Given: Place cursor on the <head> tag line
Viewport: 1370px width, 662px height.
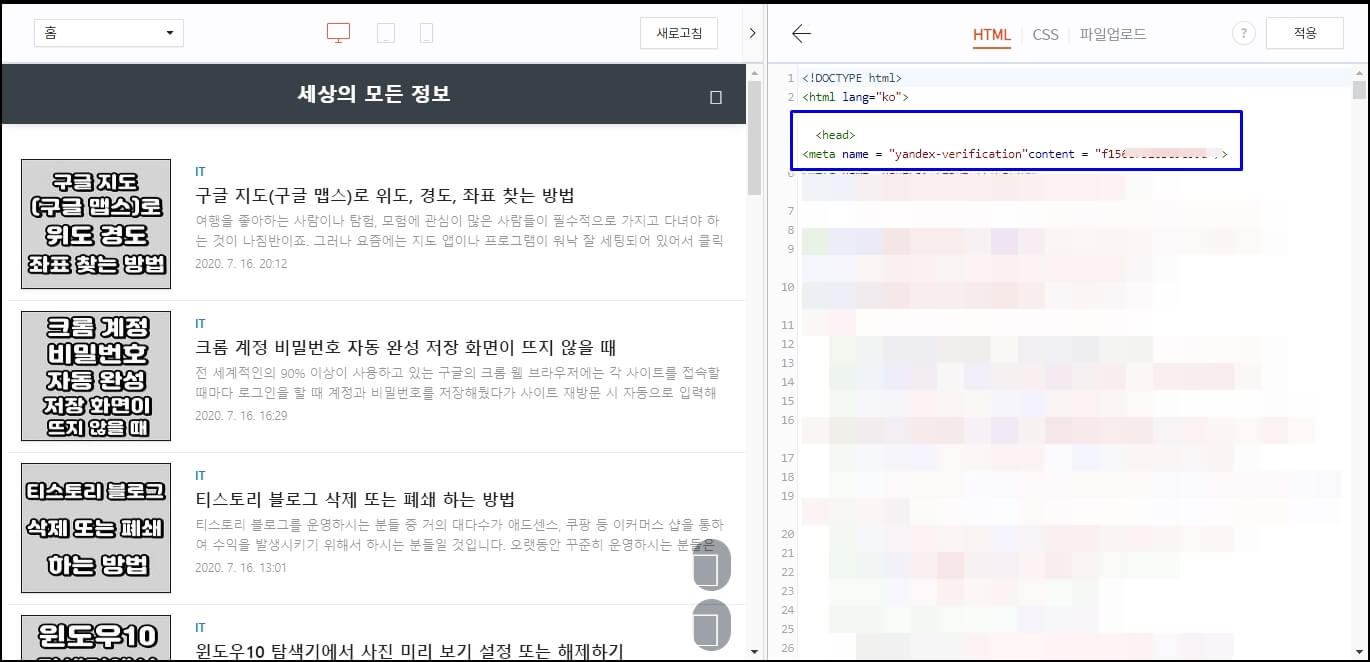Looking at the screenshot, I should (835, 135).
